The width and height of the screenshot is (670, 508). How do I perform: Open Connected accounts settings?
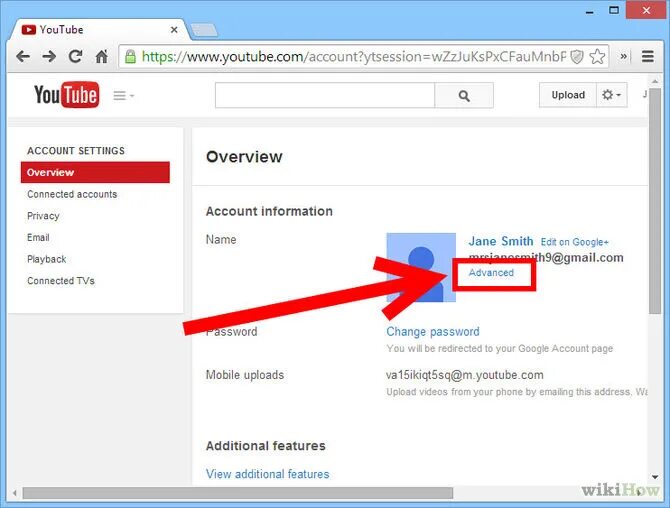tap(72, 194)
